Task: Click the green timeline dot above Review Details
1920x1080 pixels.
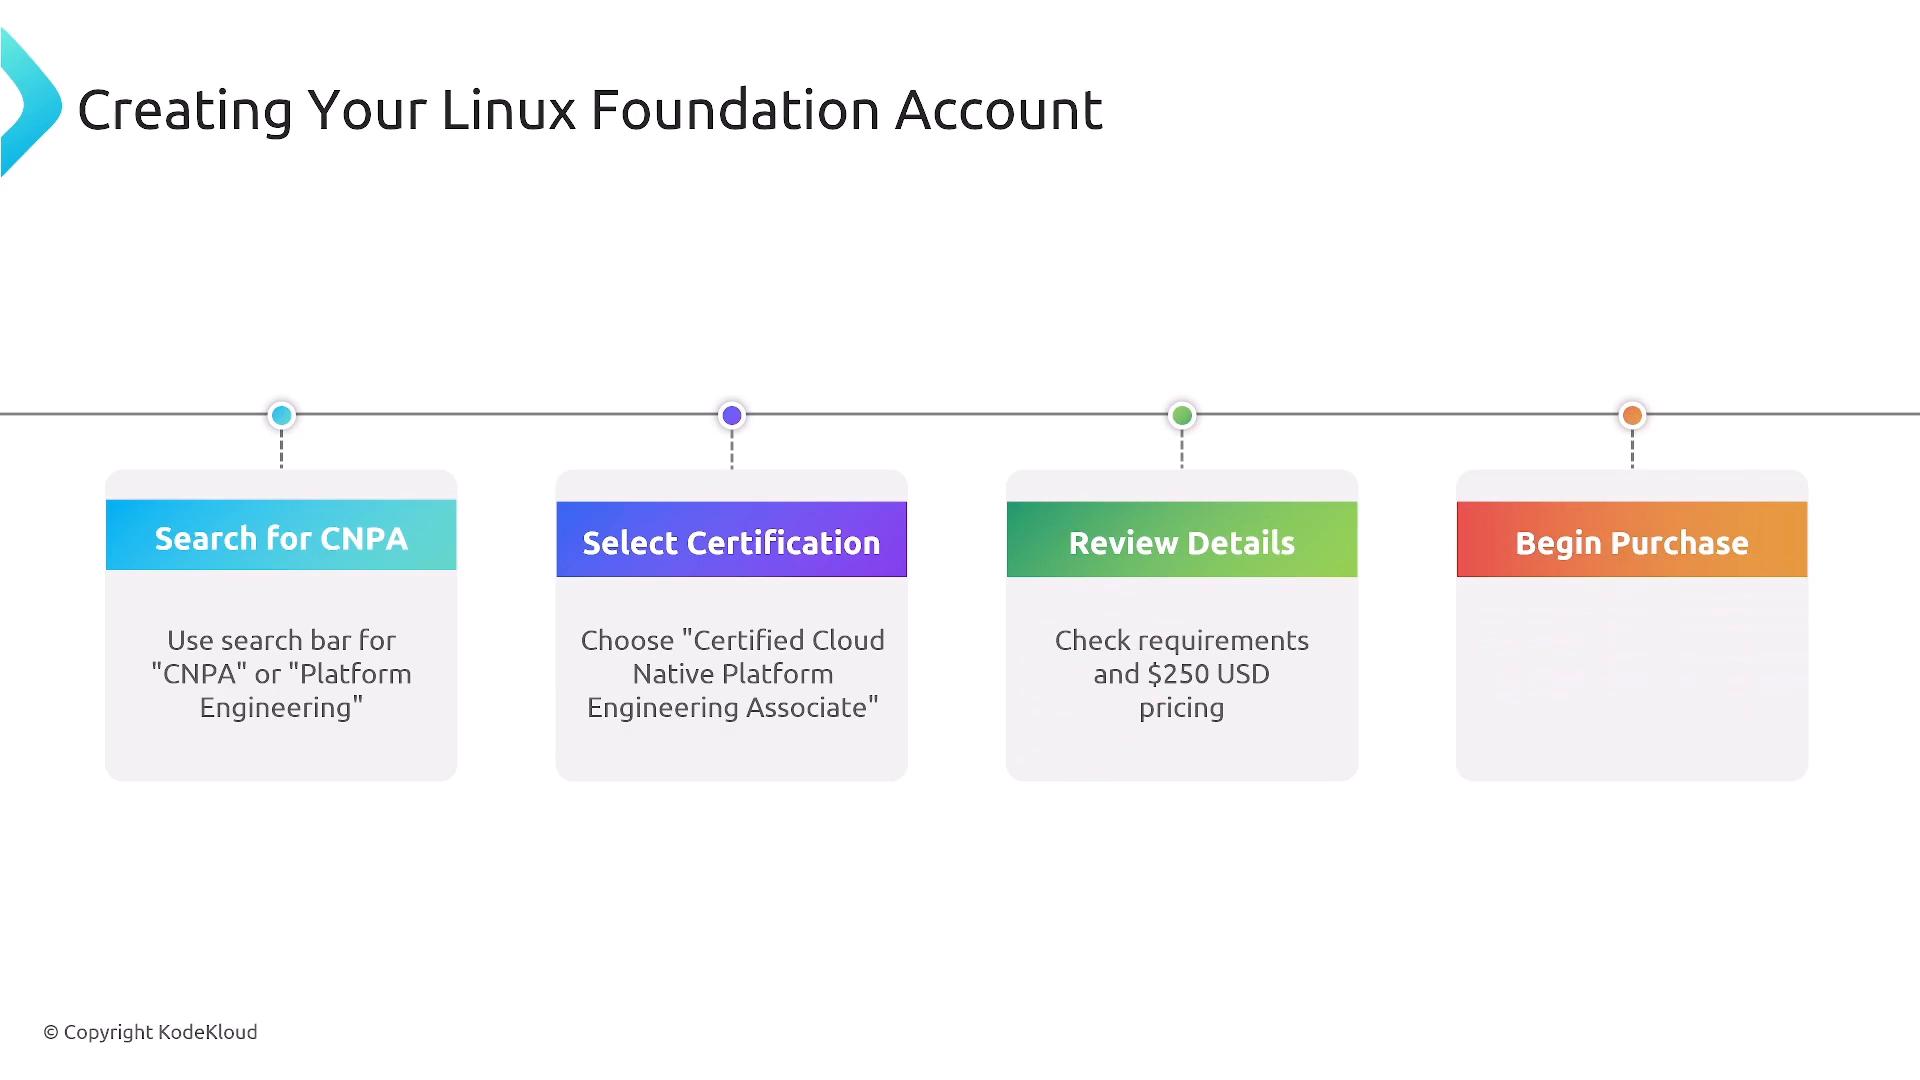Action: click(1182, 415)
